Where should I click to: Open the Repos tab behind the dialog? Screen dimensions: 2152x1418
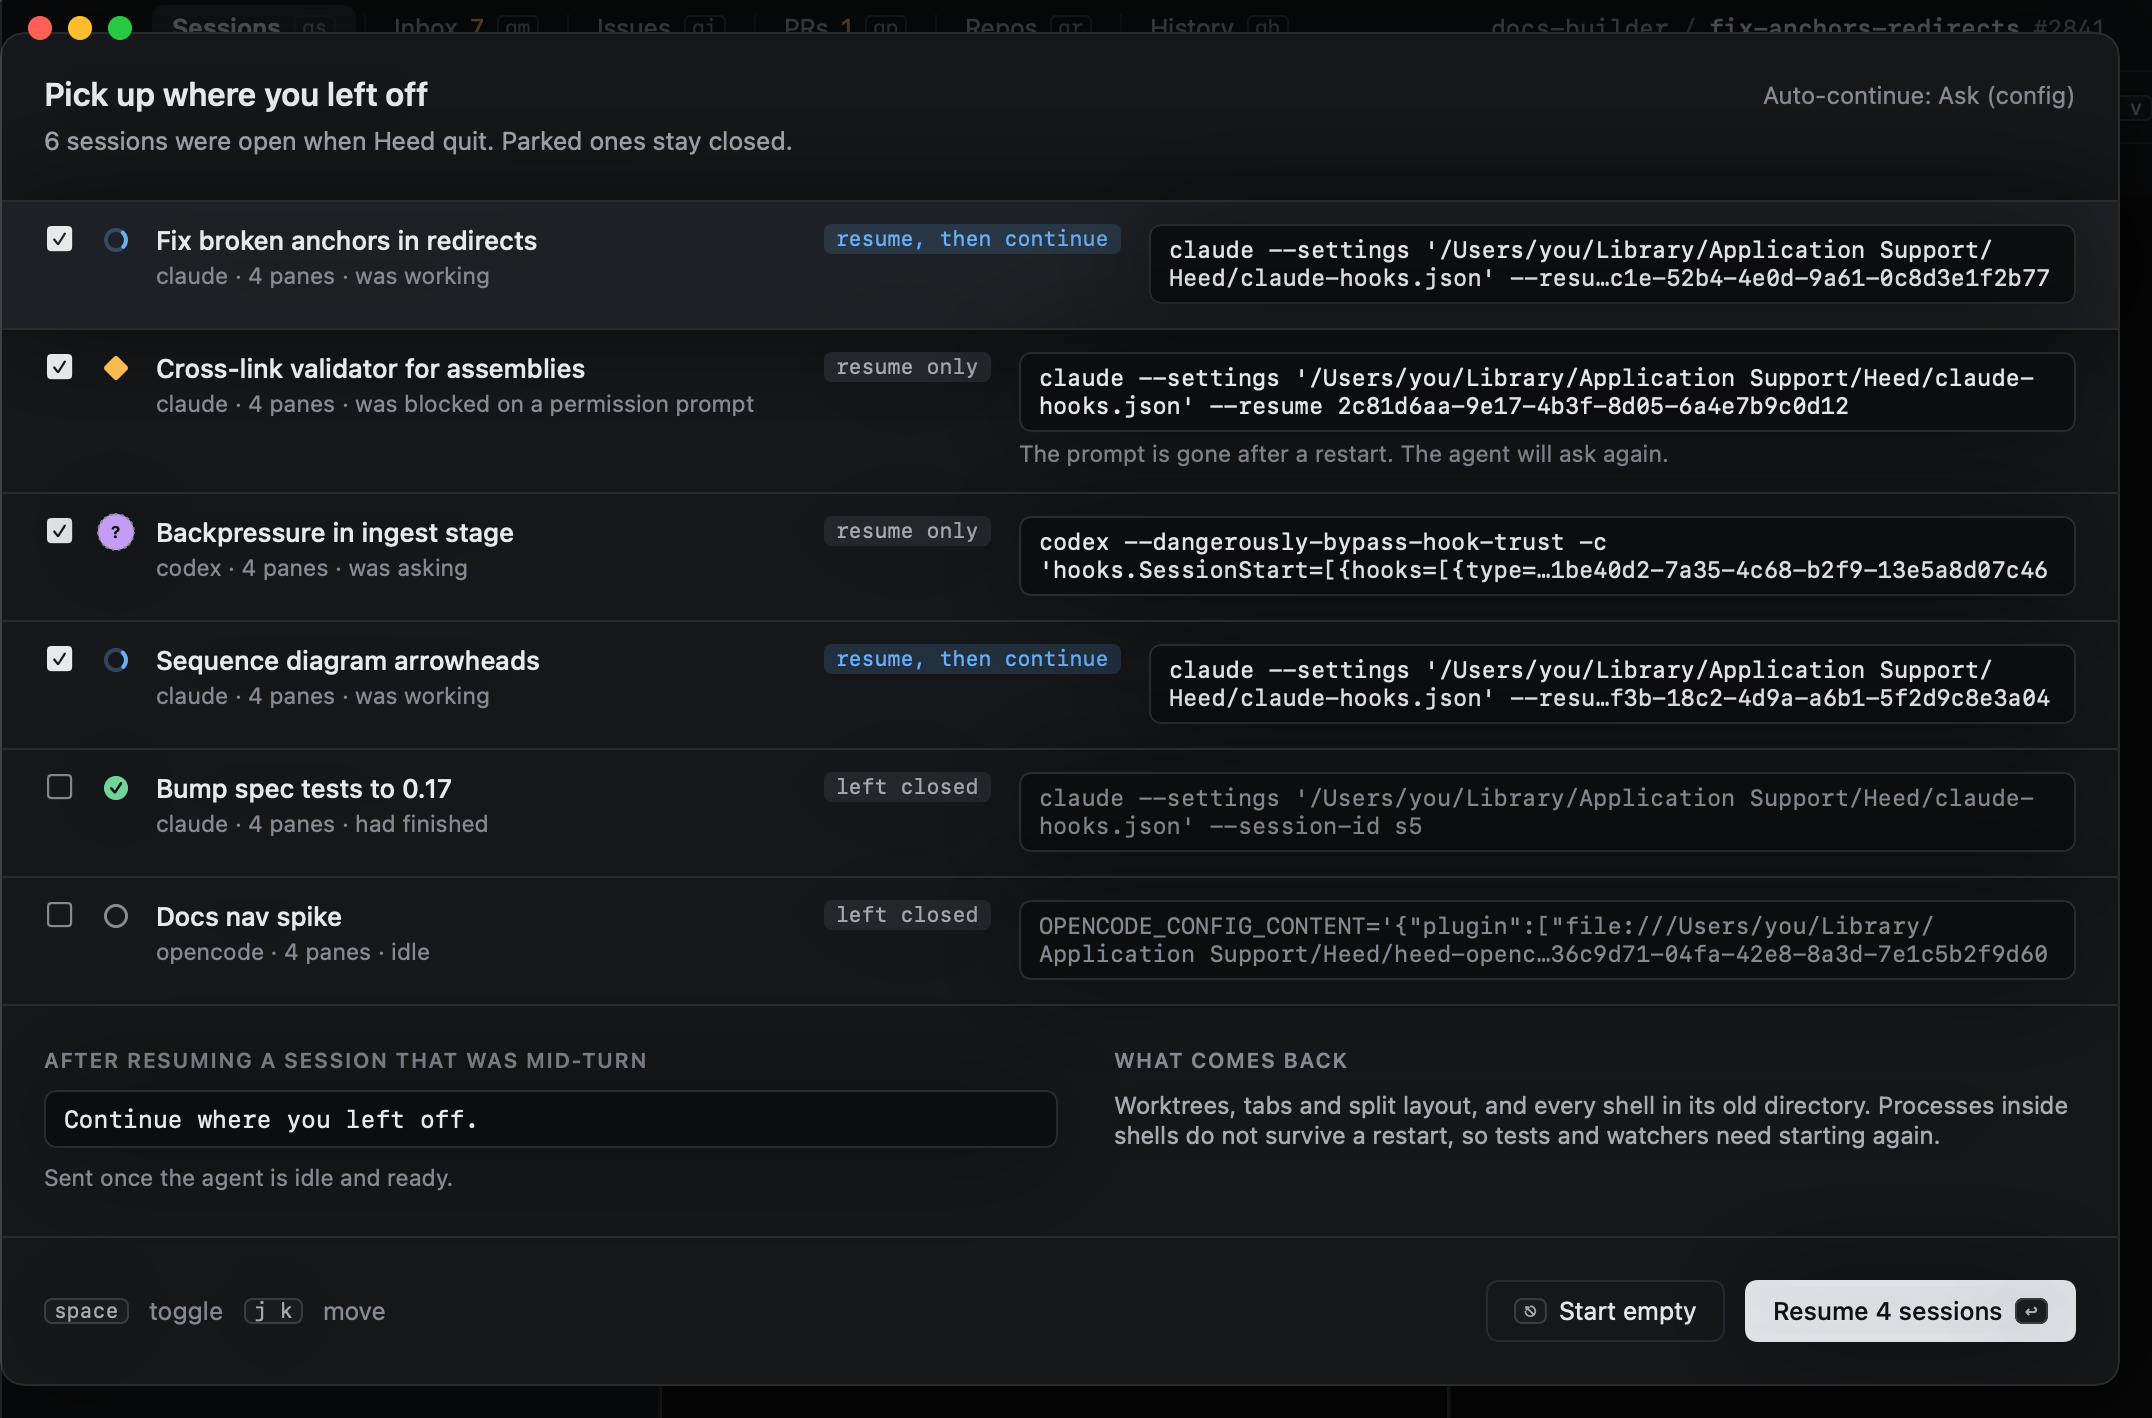pos(1026,24)
